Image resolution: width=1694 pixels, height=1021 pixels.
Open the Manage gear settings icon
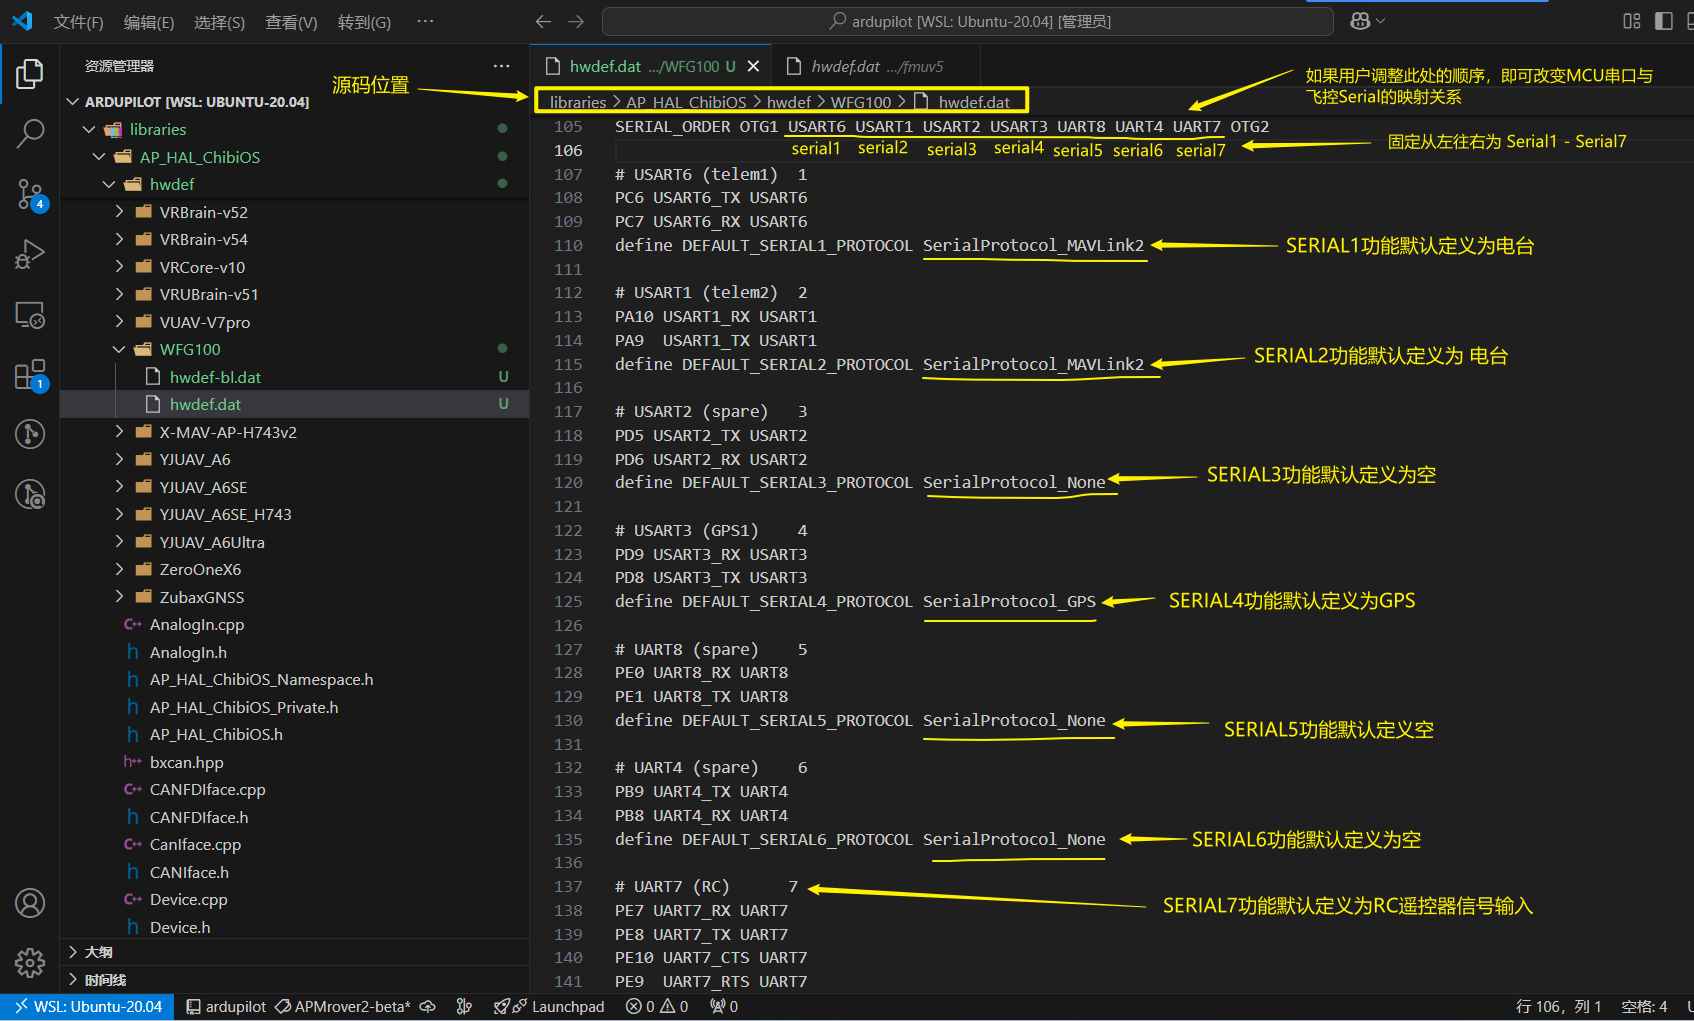(30, 962)
